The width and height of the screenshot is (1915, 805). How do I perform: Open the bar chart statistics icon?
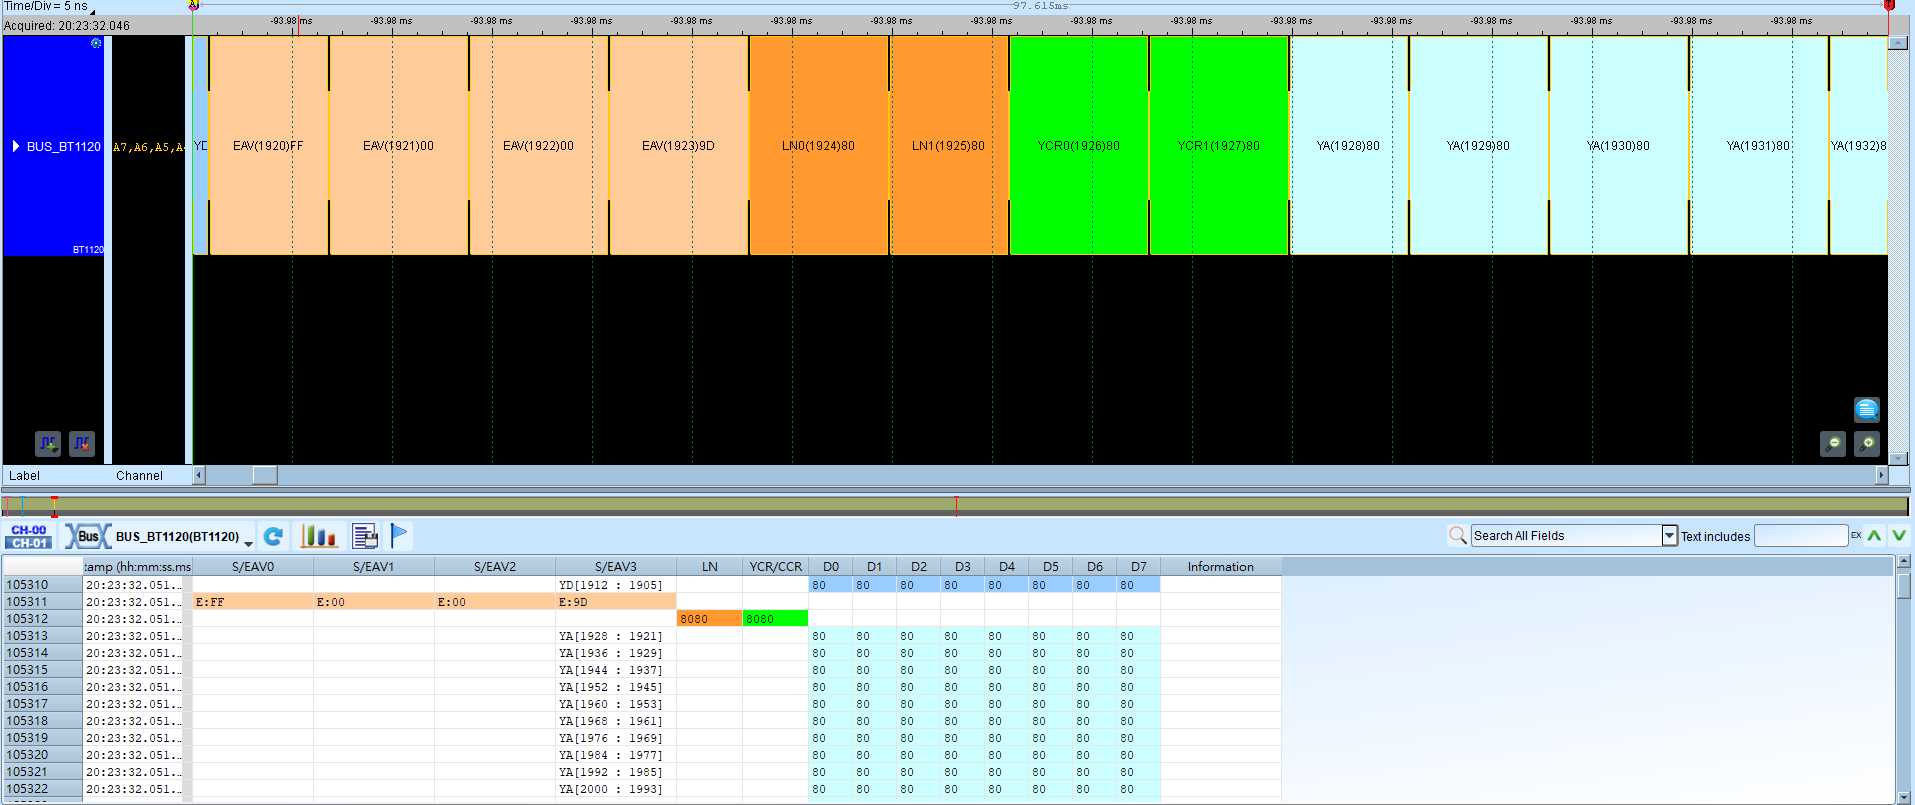point(319,537)
